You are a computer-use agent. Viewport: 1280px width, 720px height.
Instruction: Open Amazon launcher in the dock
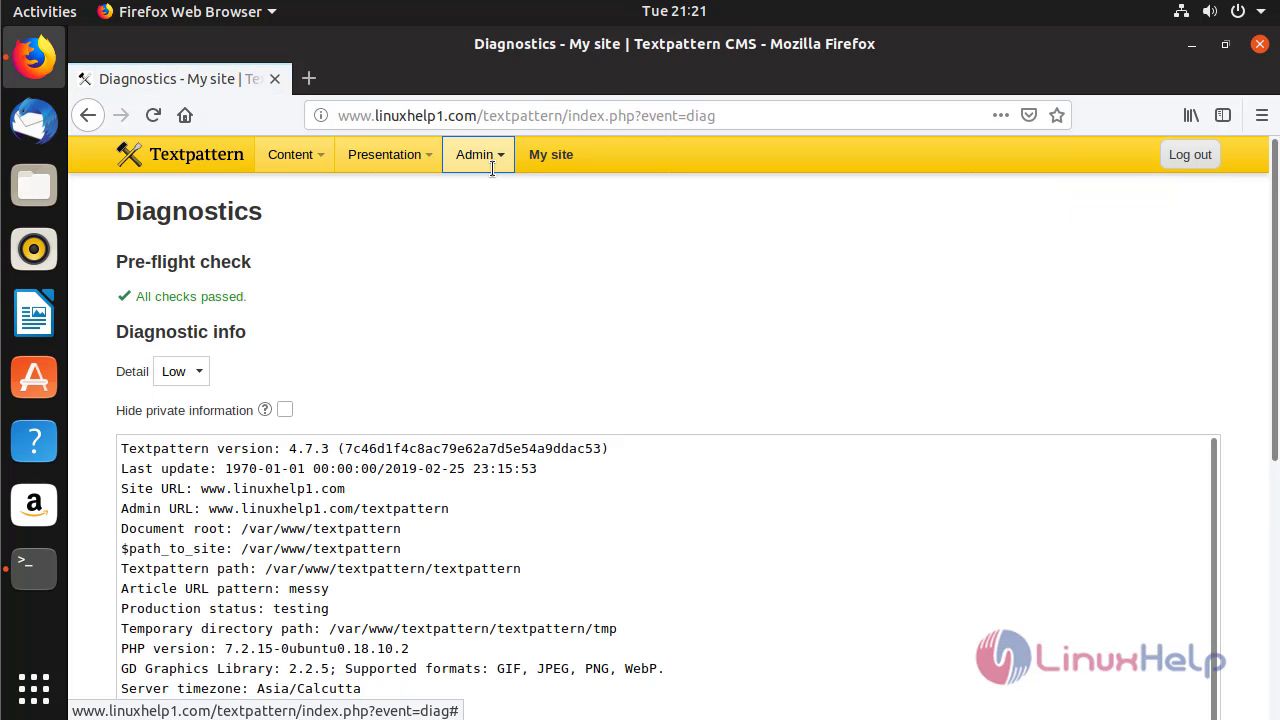[x=34, y=505]
